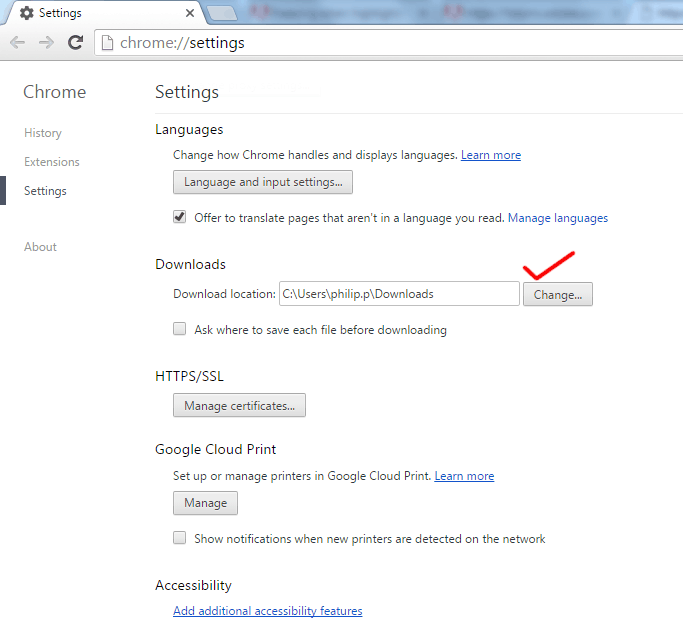Click the Download location path field

[399, 294]
